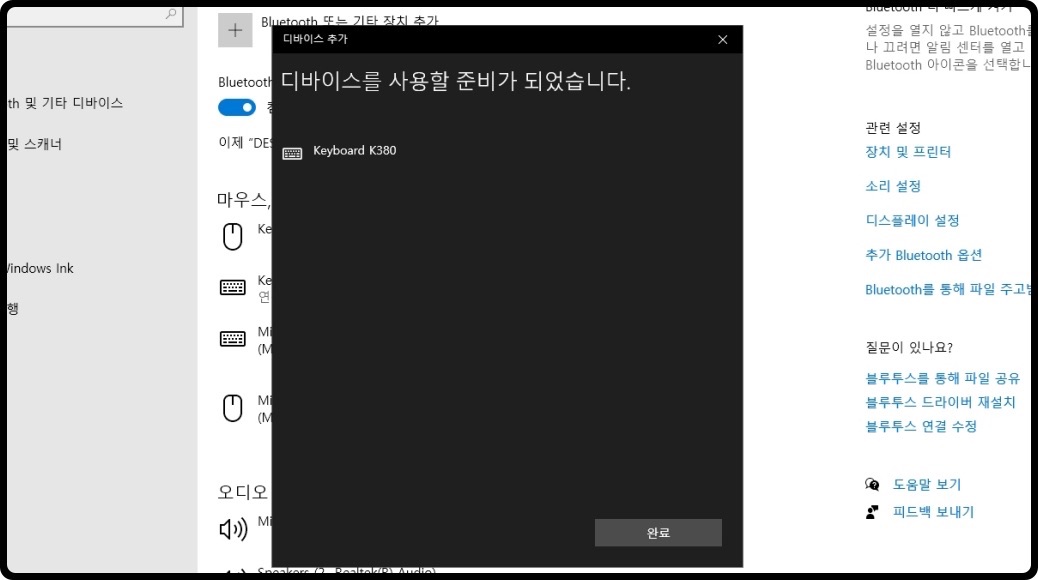The height and width of the screenshot is (580, 1038).
Task: Click the 도움말 보기 help icon
Action: tap(871, 484)
